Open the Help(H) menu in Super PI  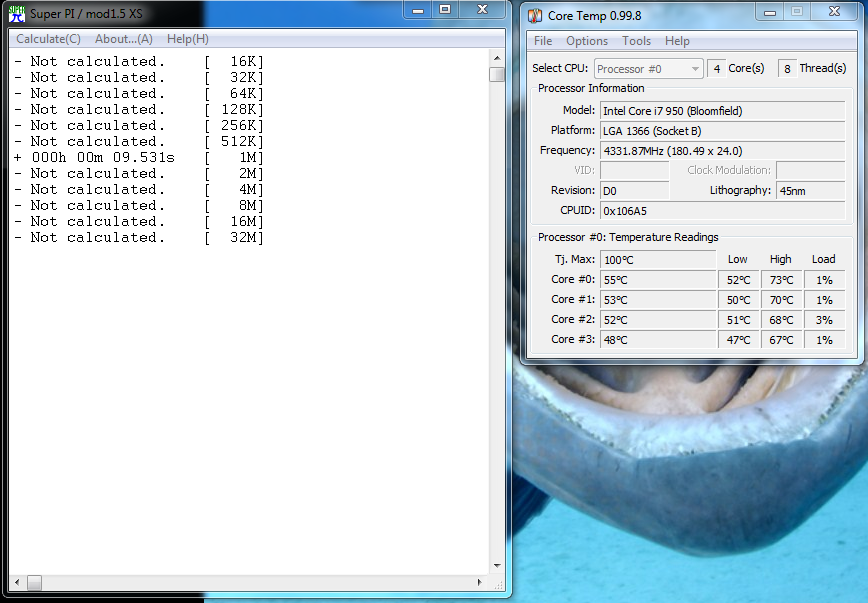click(187, 39)
